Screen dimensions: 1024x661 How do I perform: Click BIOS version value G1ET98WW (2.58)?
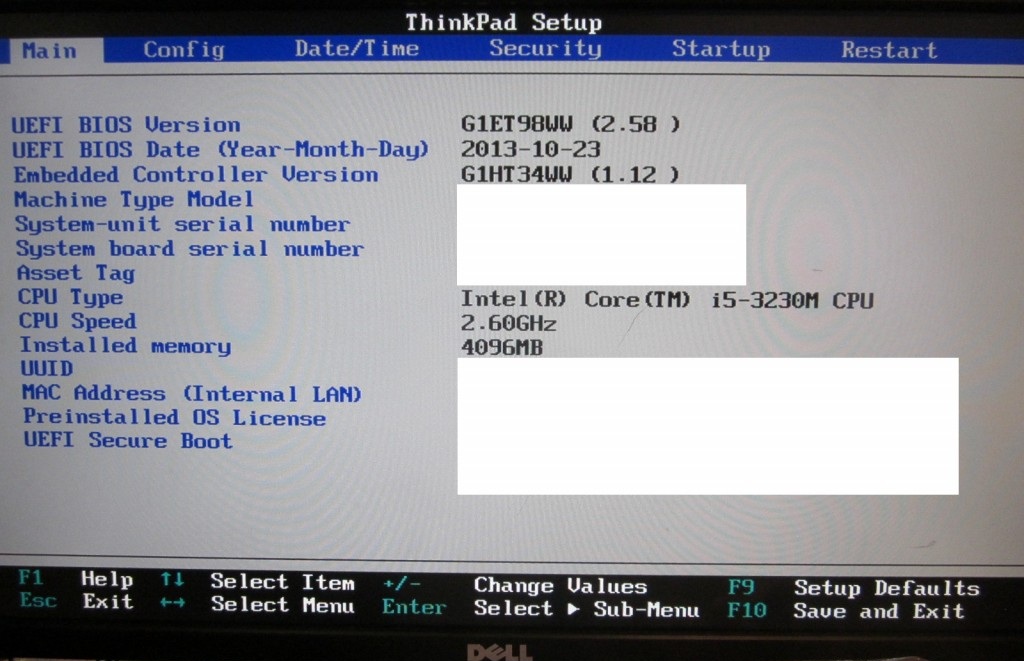570,123
